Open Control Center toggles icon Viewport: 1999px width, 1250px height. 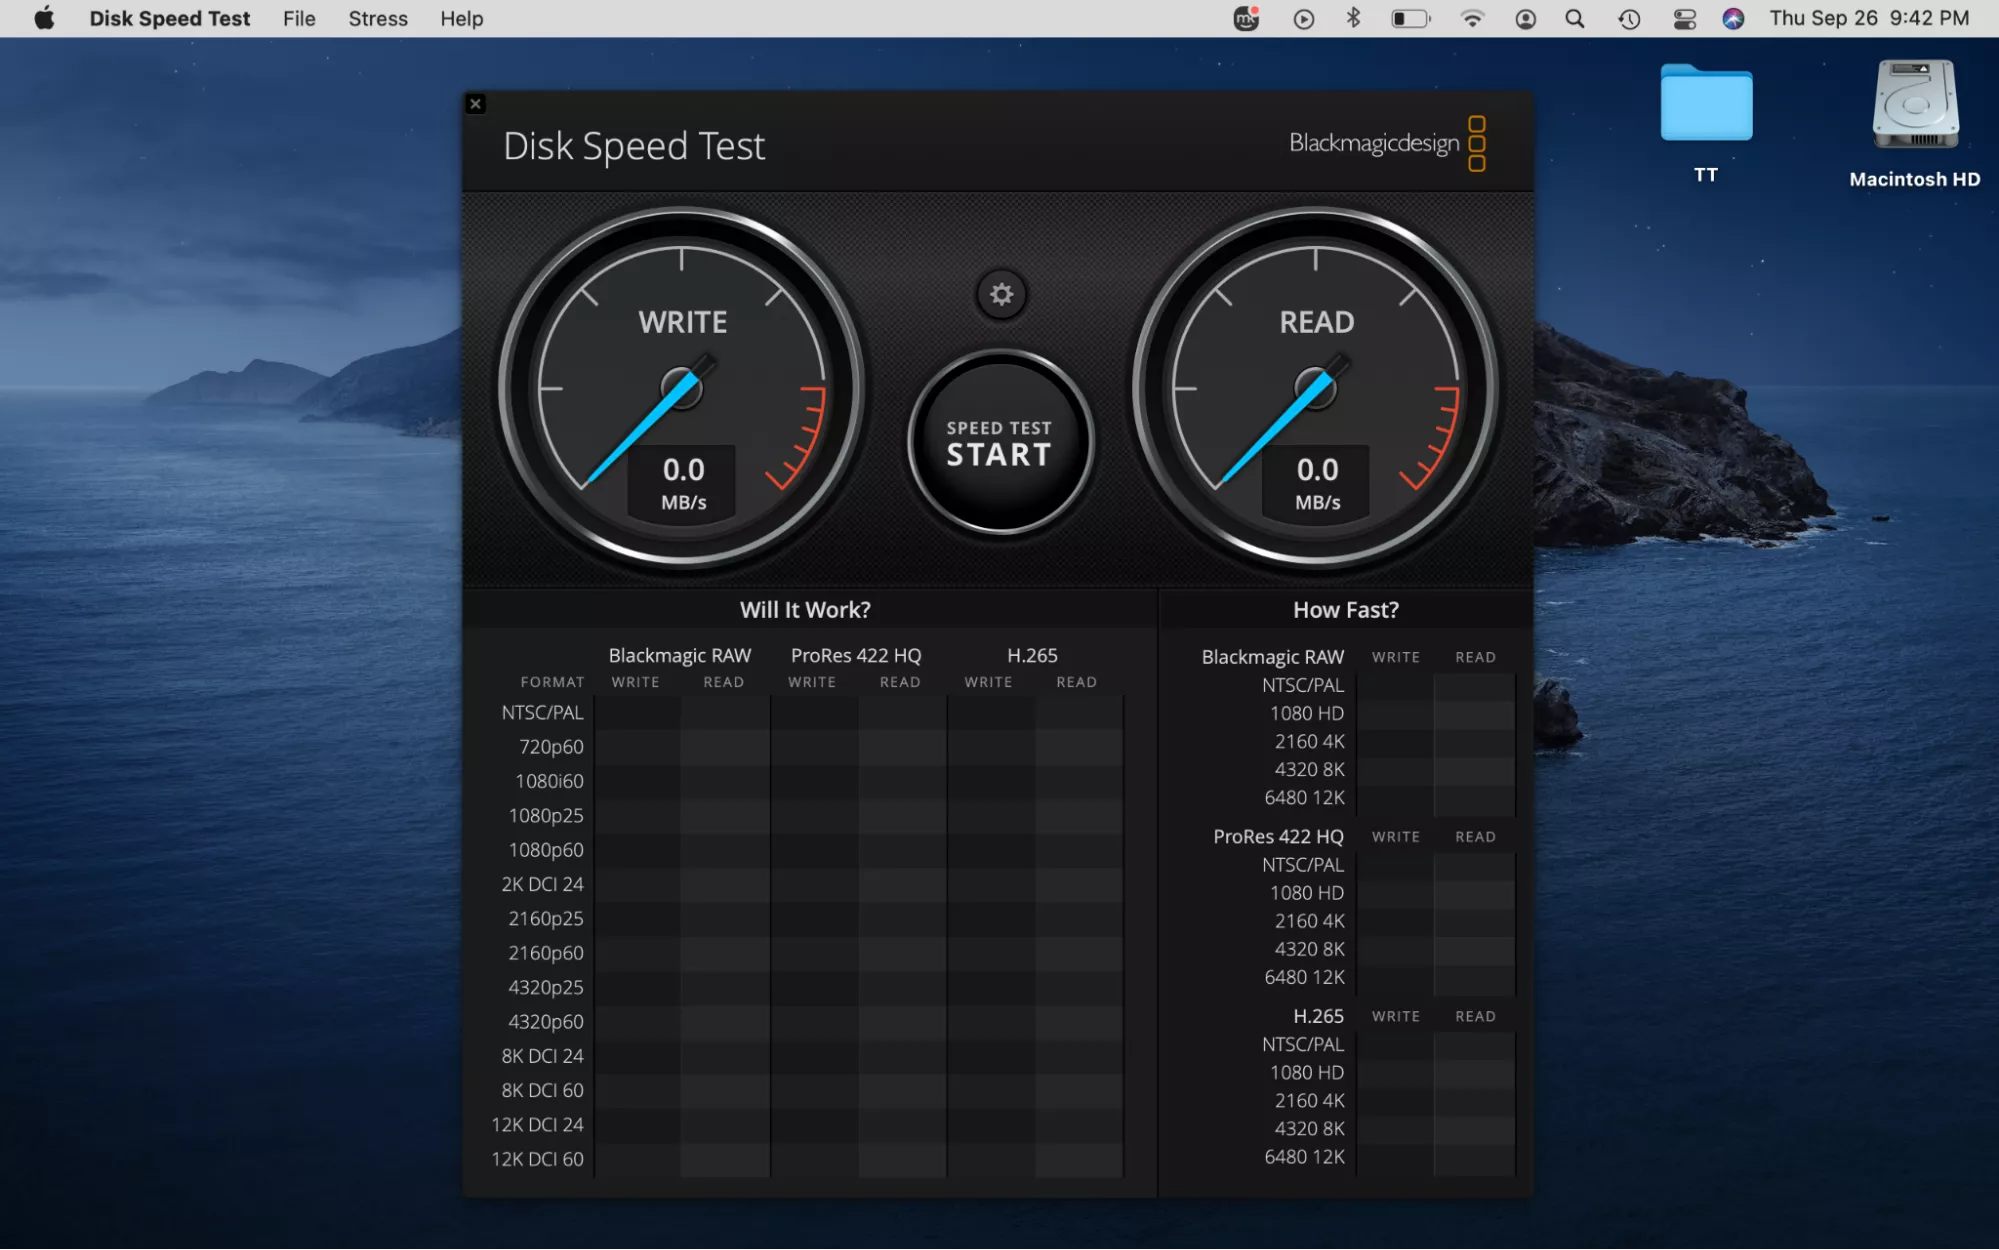tap(1684, 19)
